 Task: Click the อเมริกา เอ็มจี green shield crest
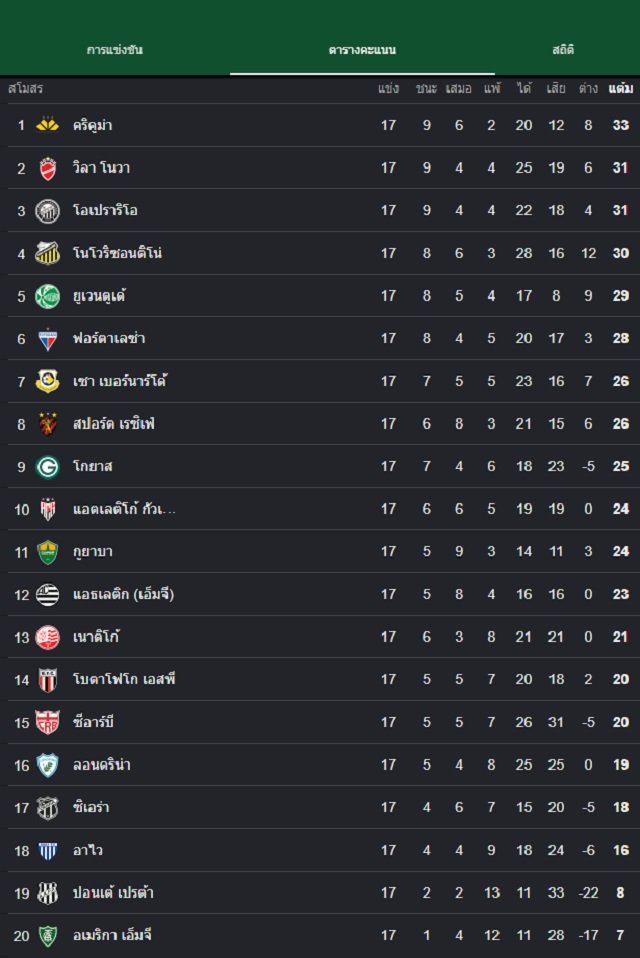[47, 935]
